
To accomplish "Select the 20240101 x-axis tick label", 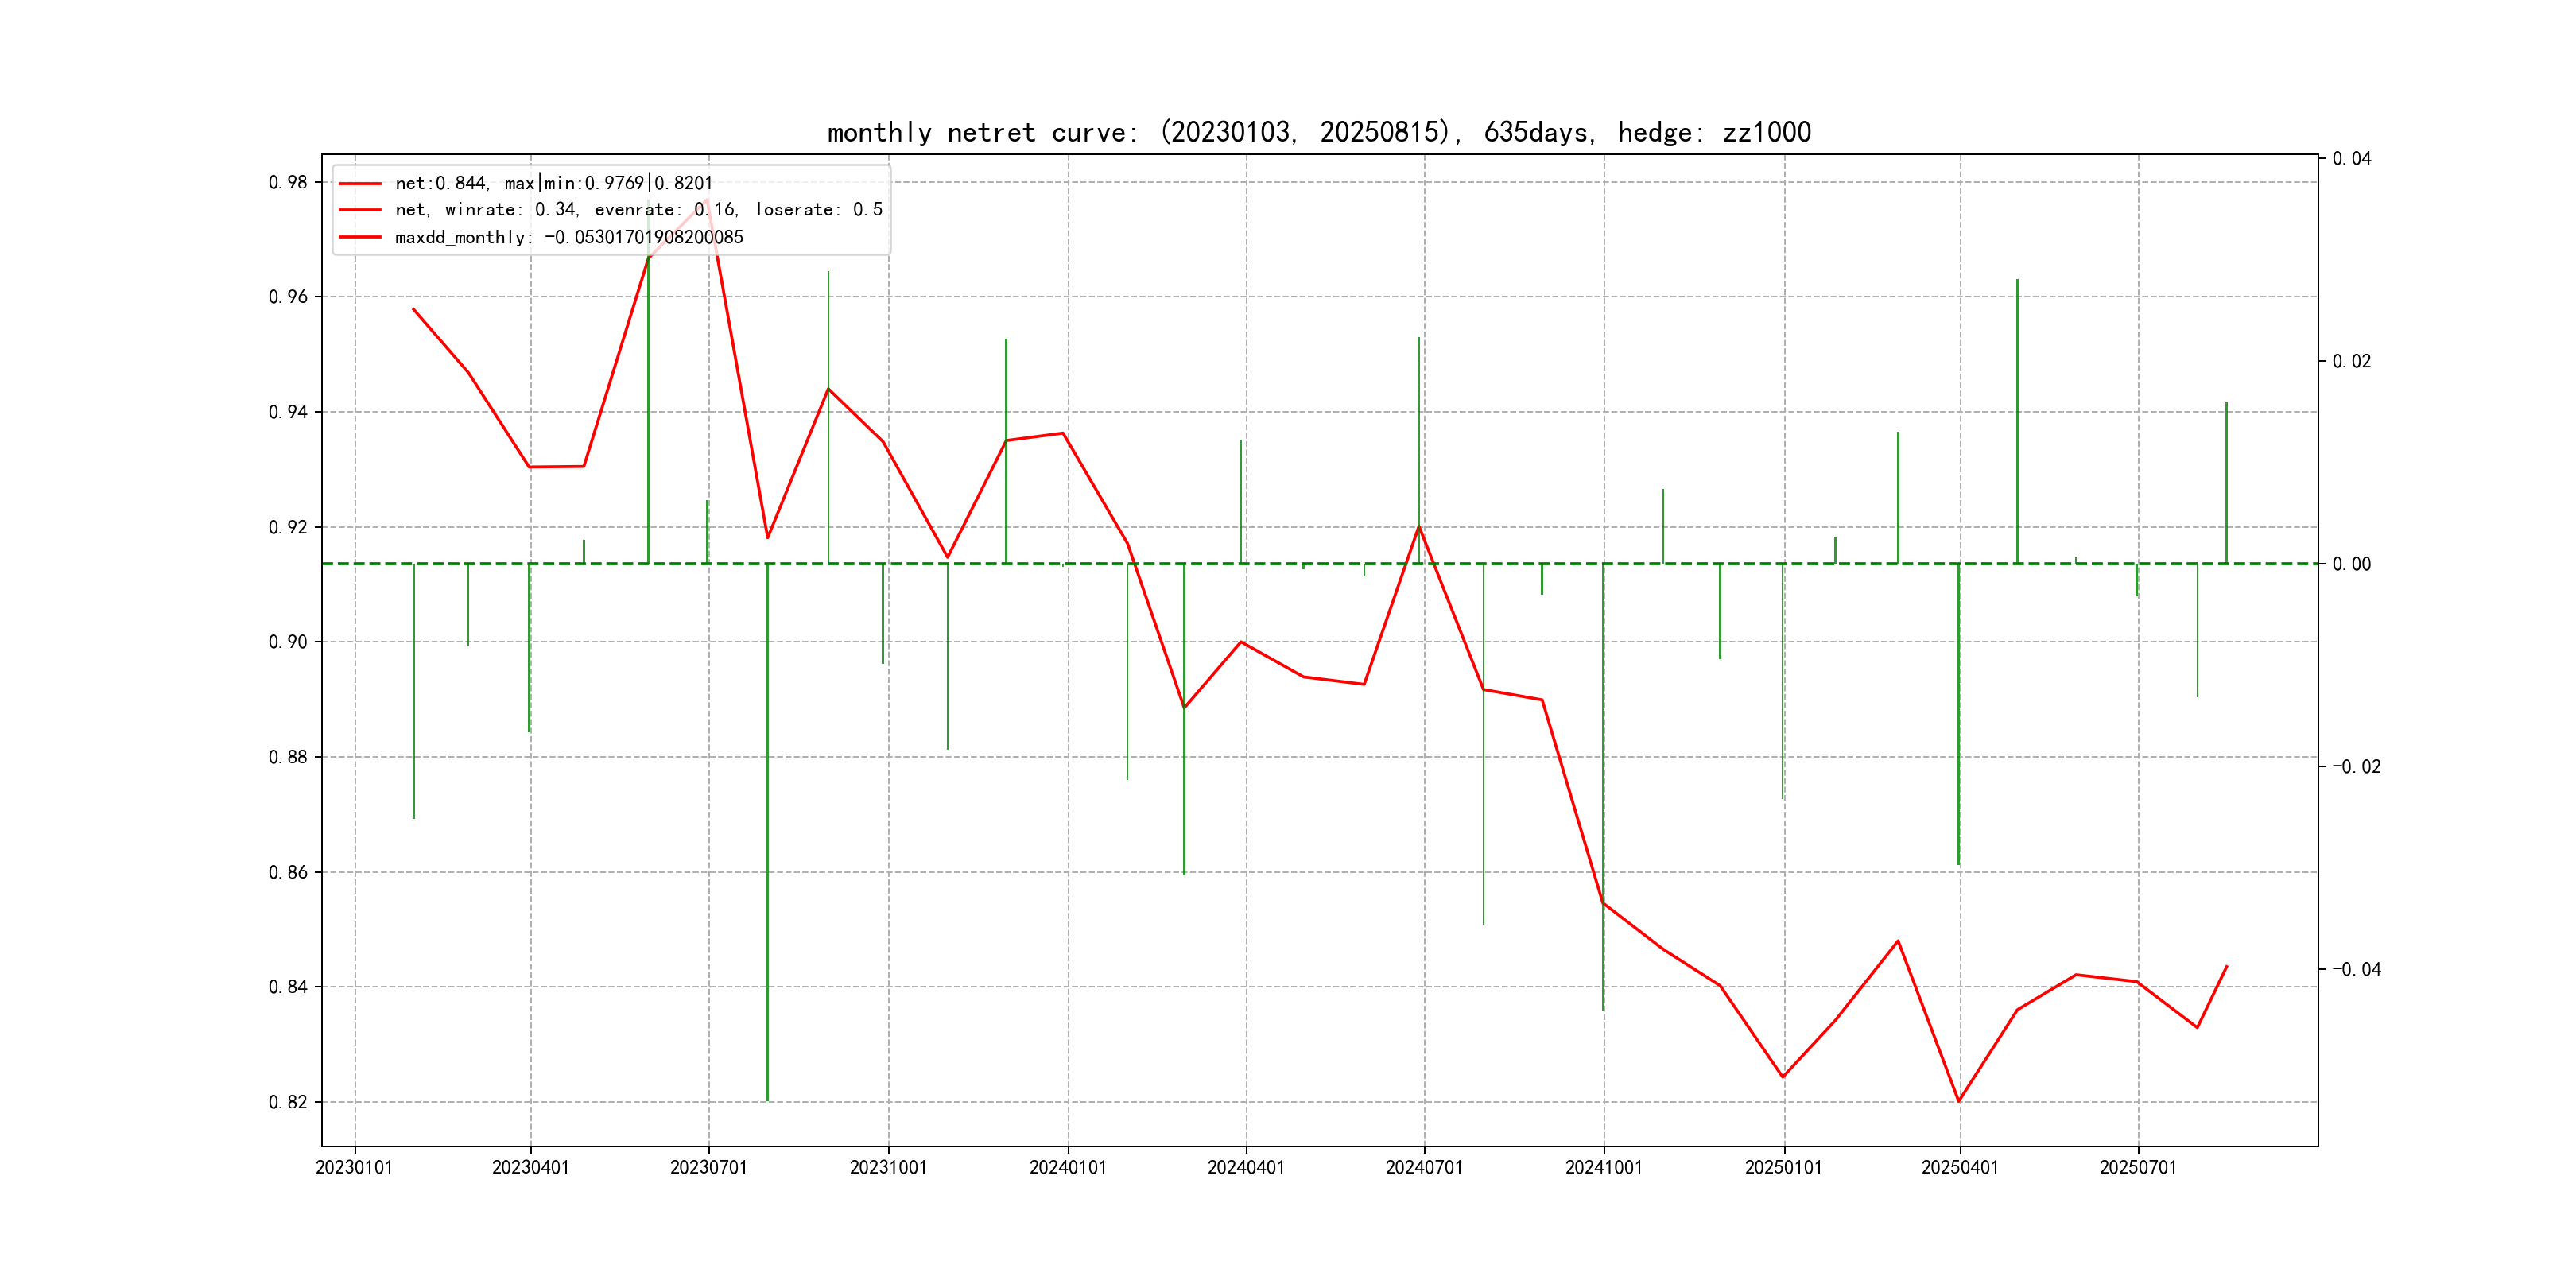I will pos(1067,1168).
